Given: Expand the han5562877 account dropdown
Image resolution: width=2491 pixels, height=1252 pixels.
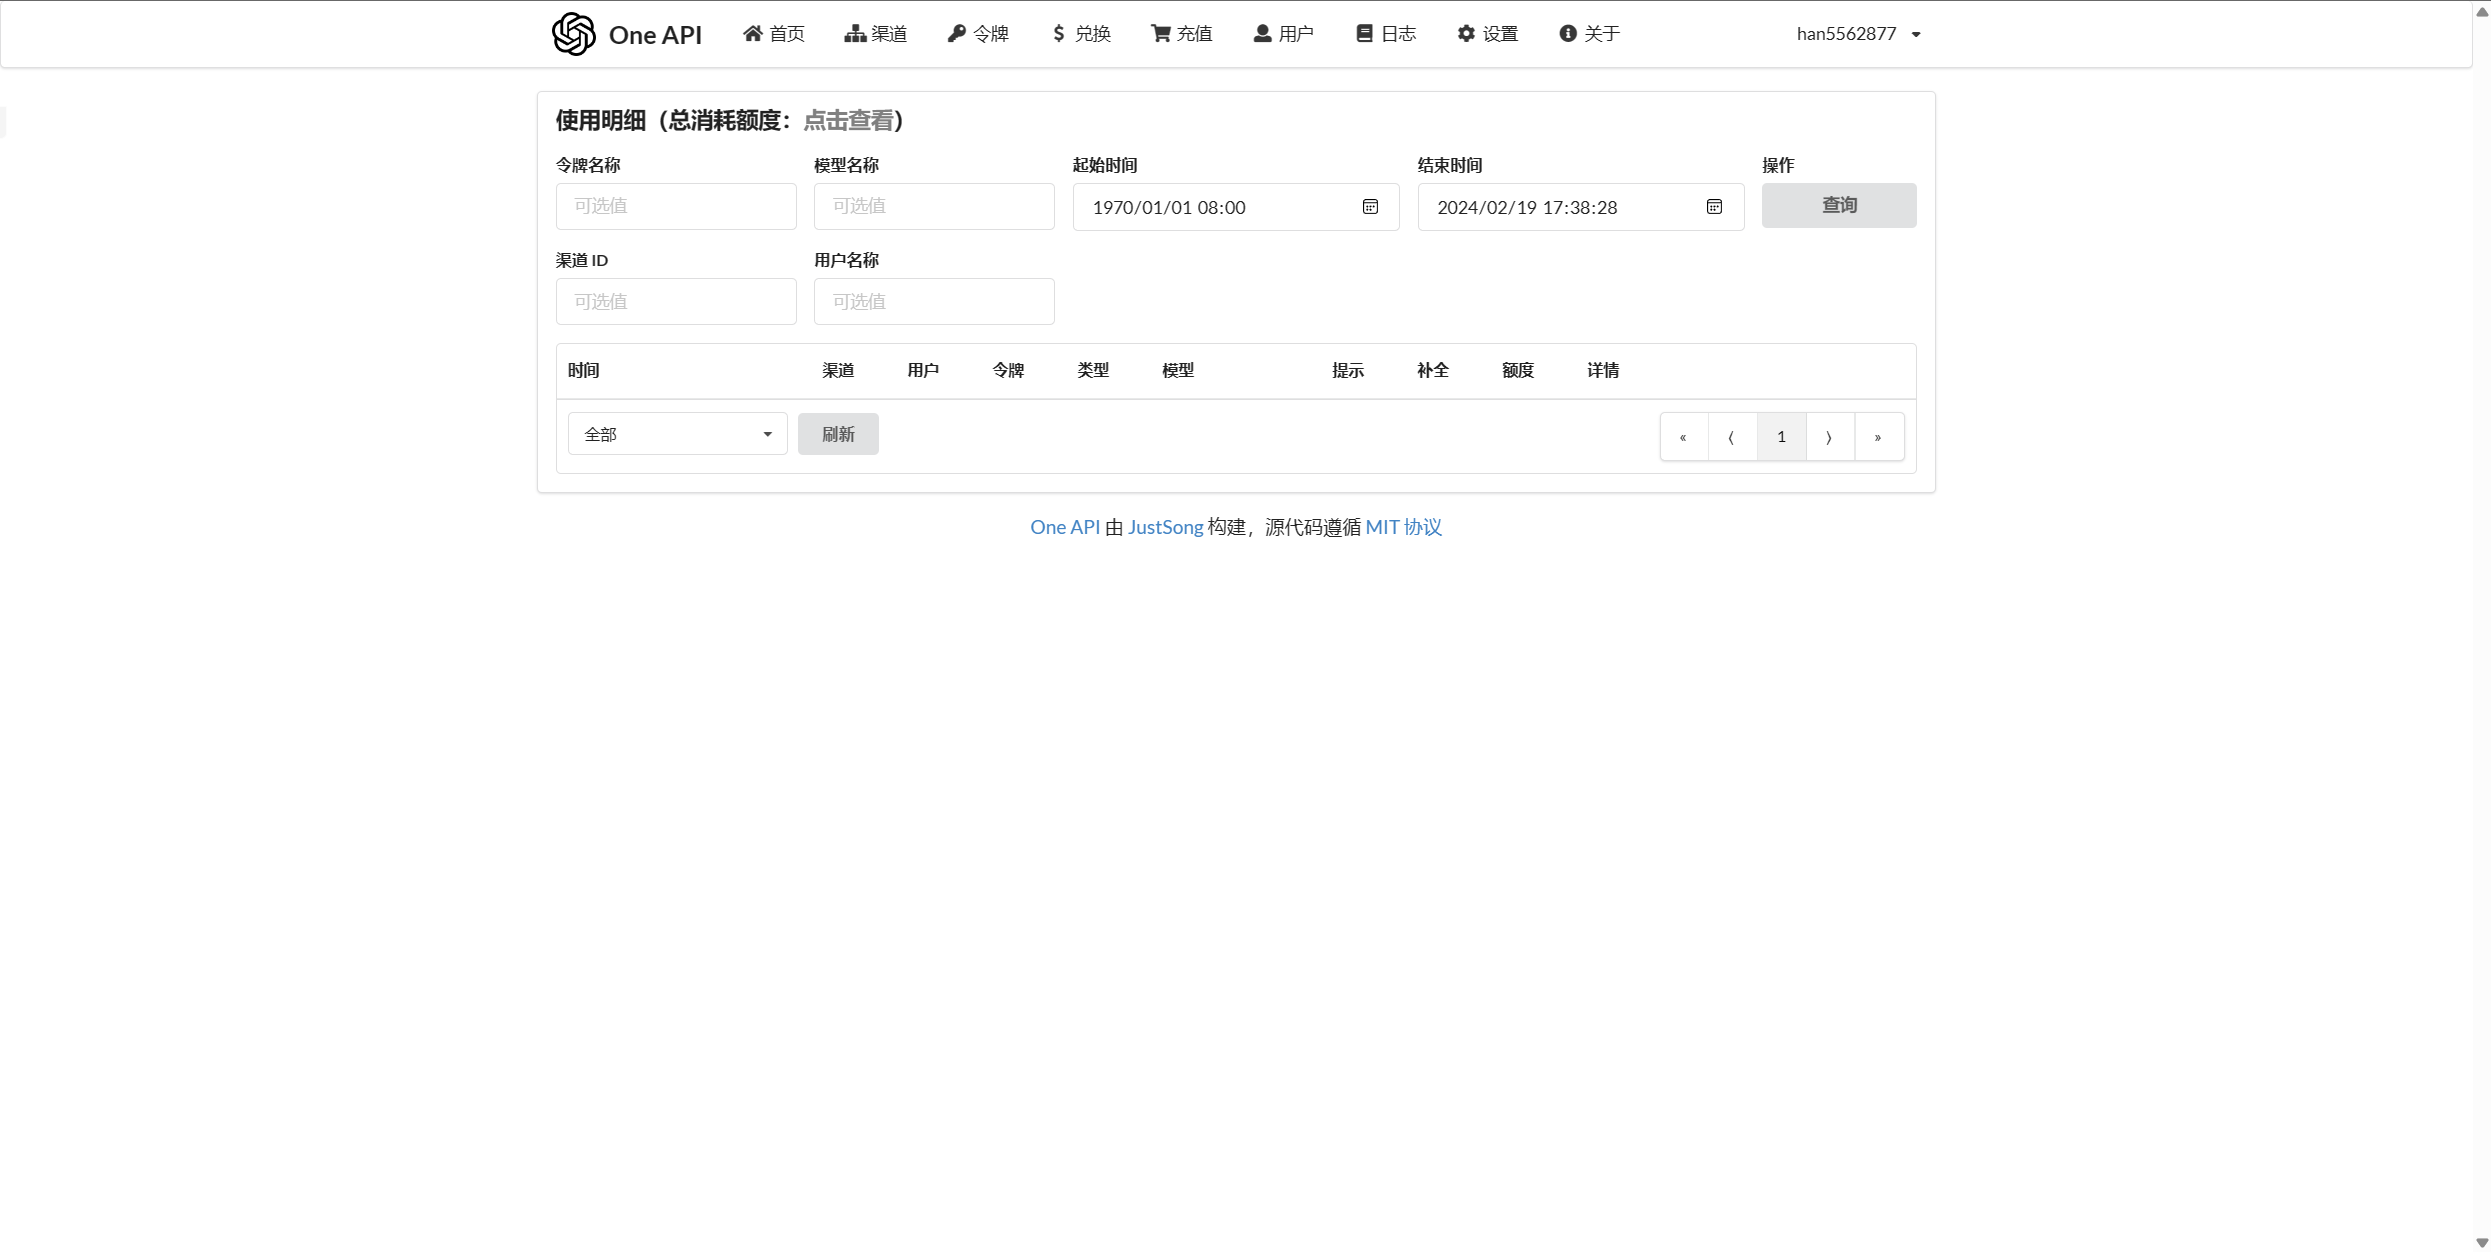Looking at the screenshot, I should click(x=1859, y=34).
